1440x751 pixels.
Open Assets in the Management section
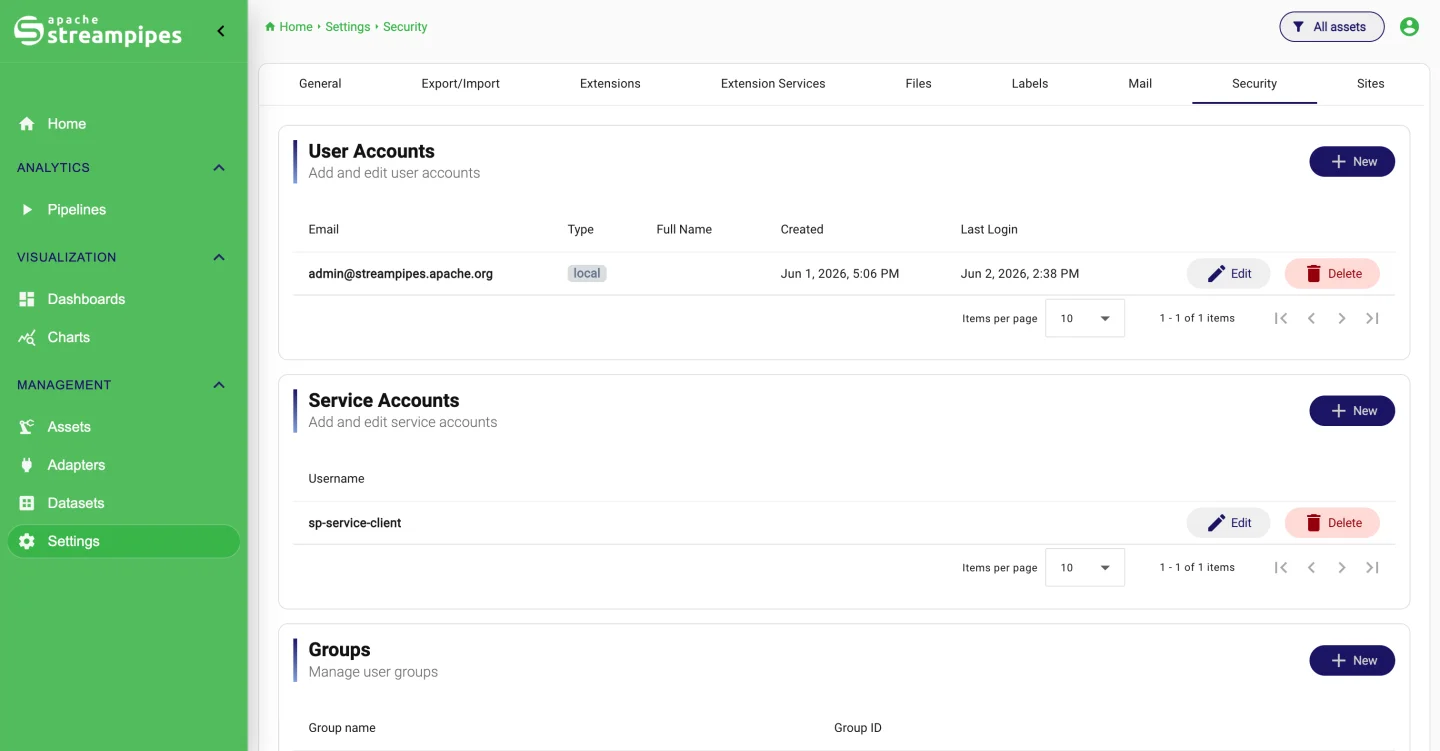(123, 427)
